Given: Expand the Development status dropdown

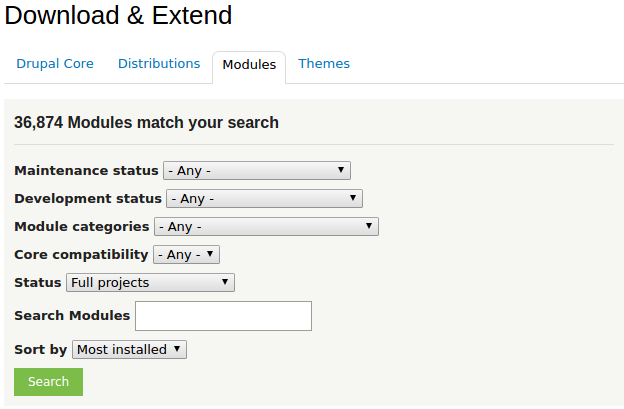Looking at the screenshot, I should coord(264,199).
